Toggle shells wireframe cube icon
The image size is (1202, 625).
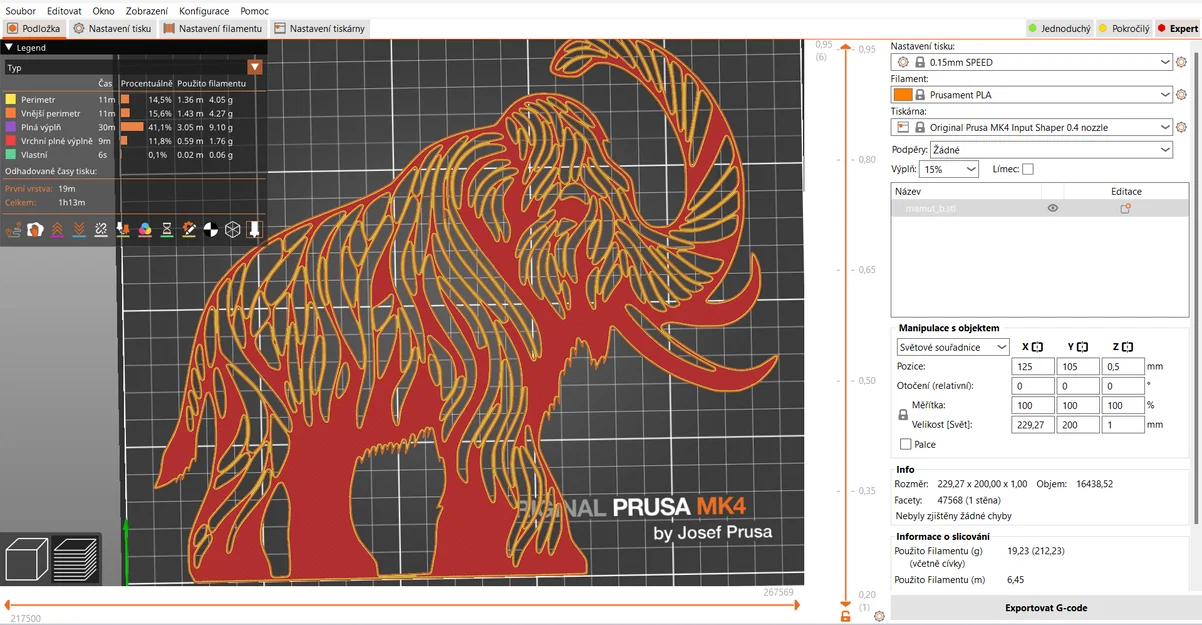click(x=233, y=230)
